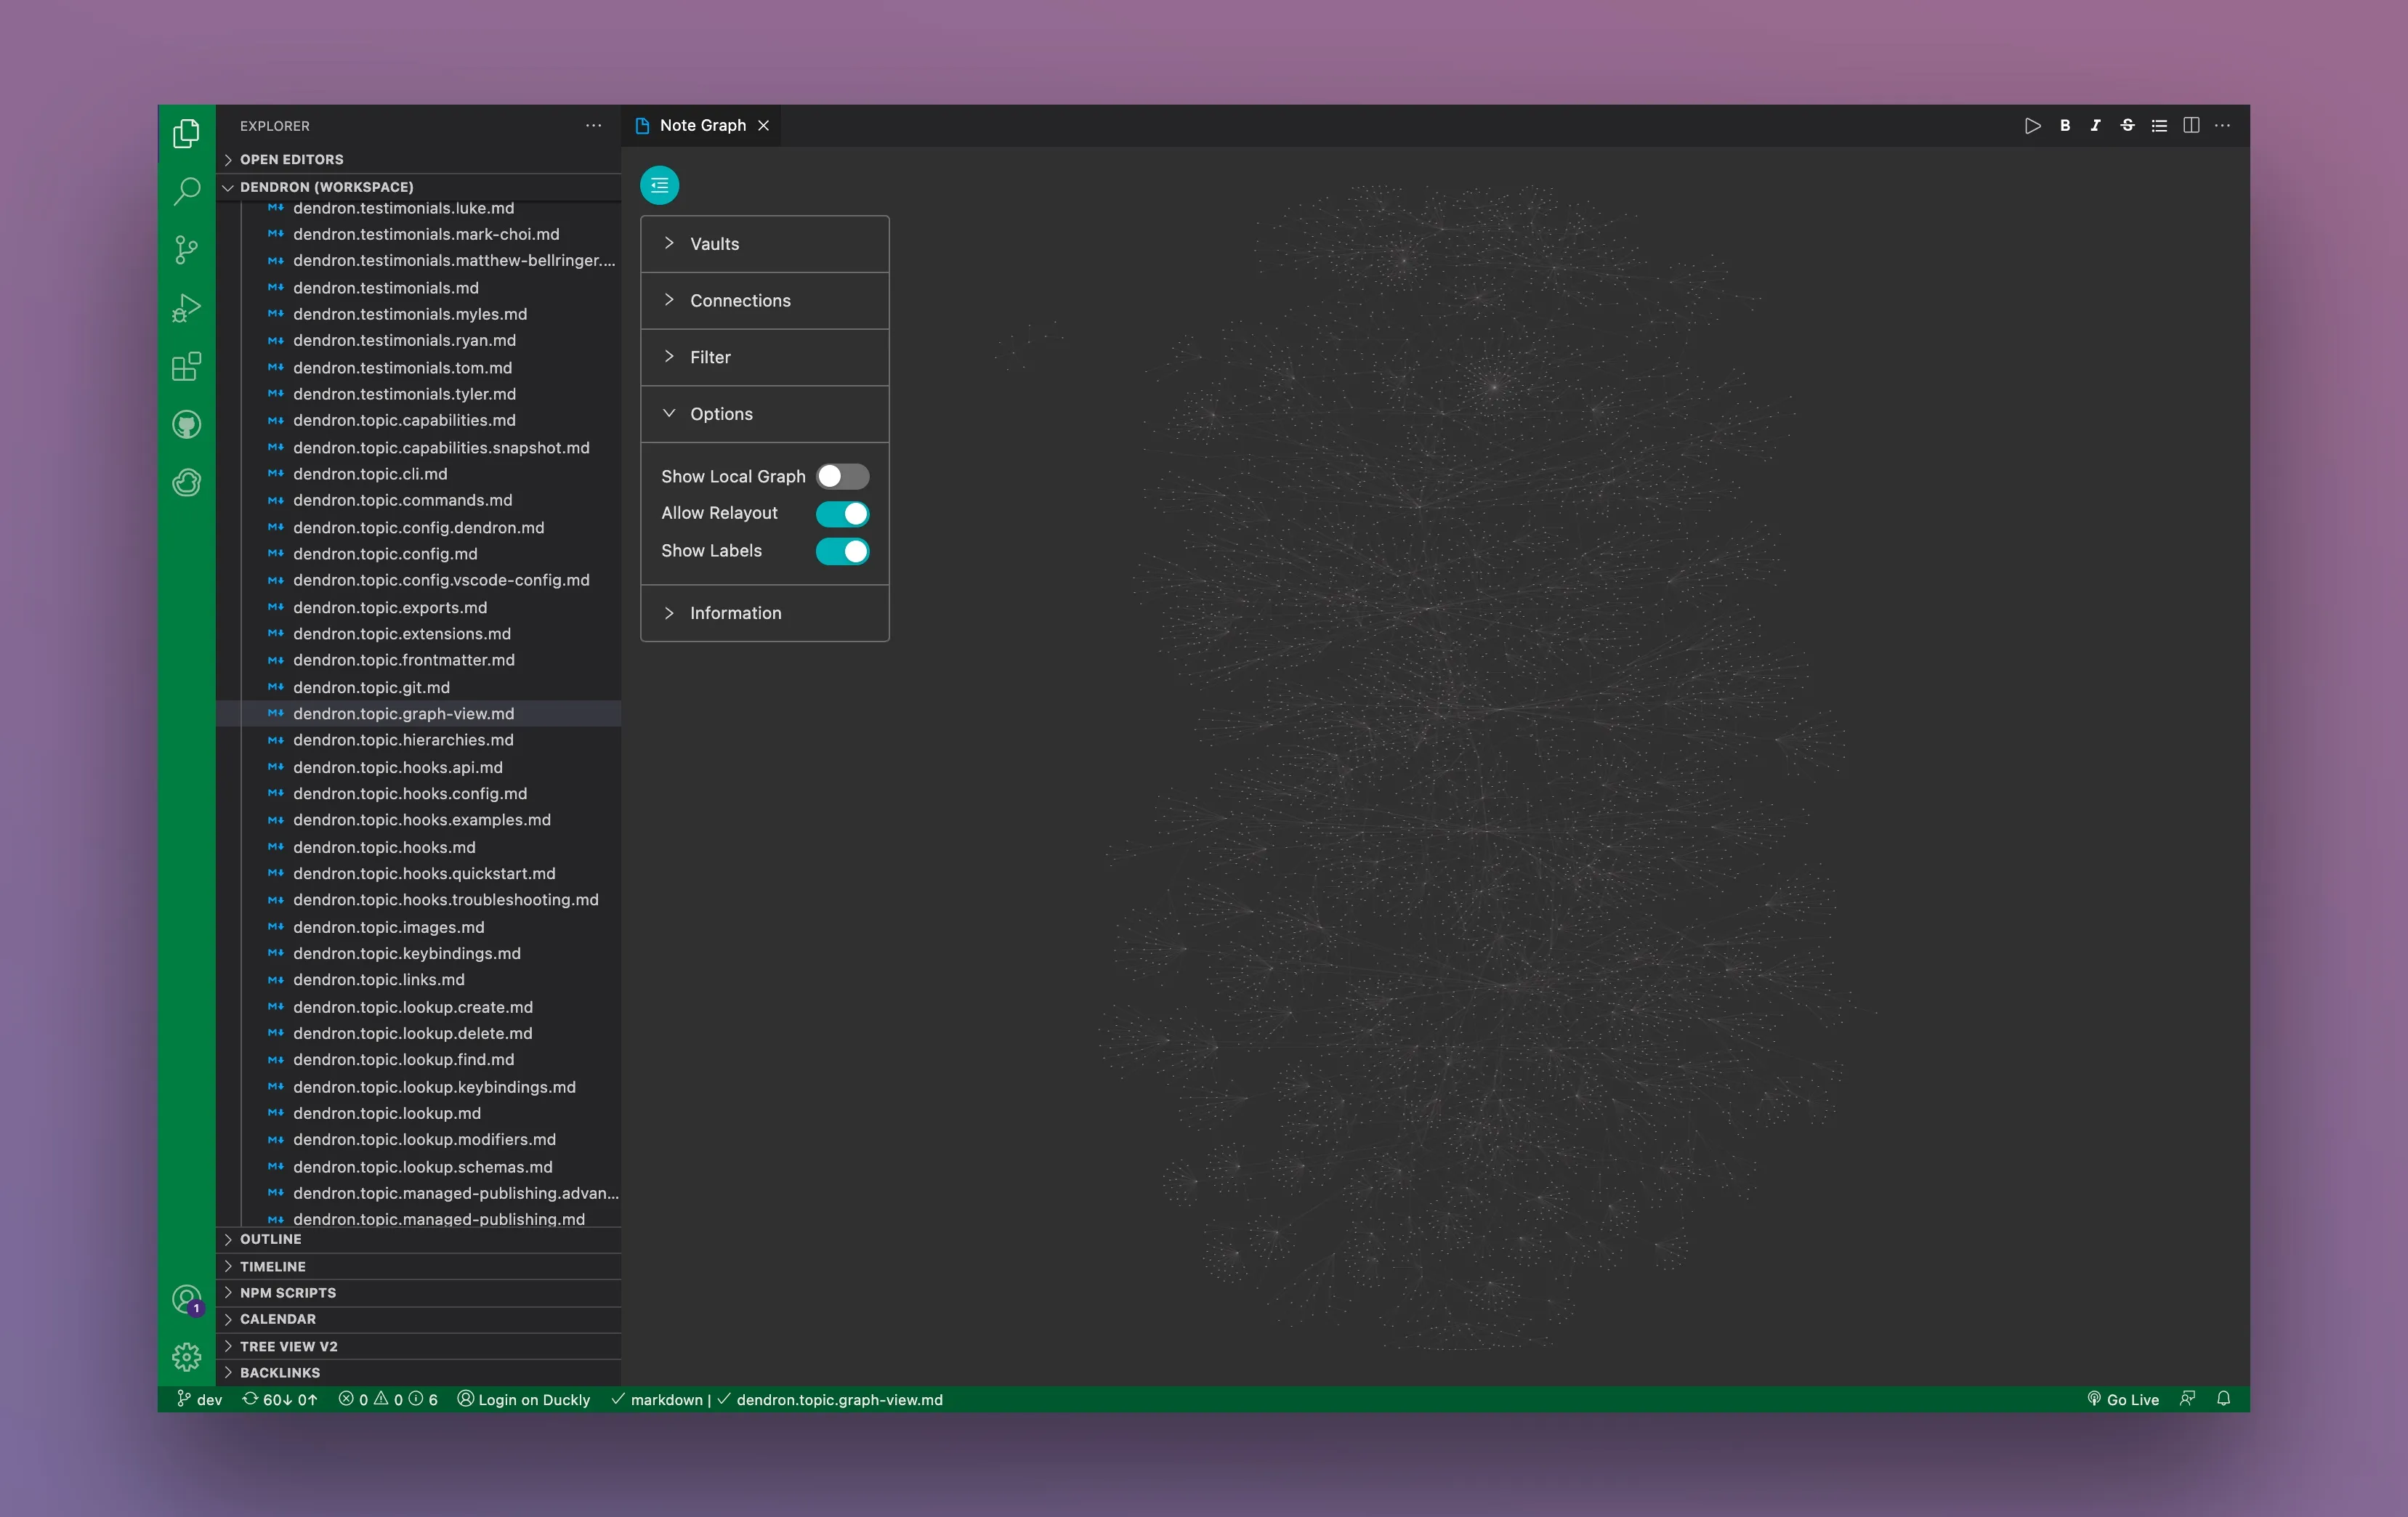
Task: Open dendron.topic.graph-view.md in file tree
Action: click(418, 713)
